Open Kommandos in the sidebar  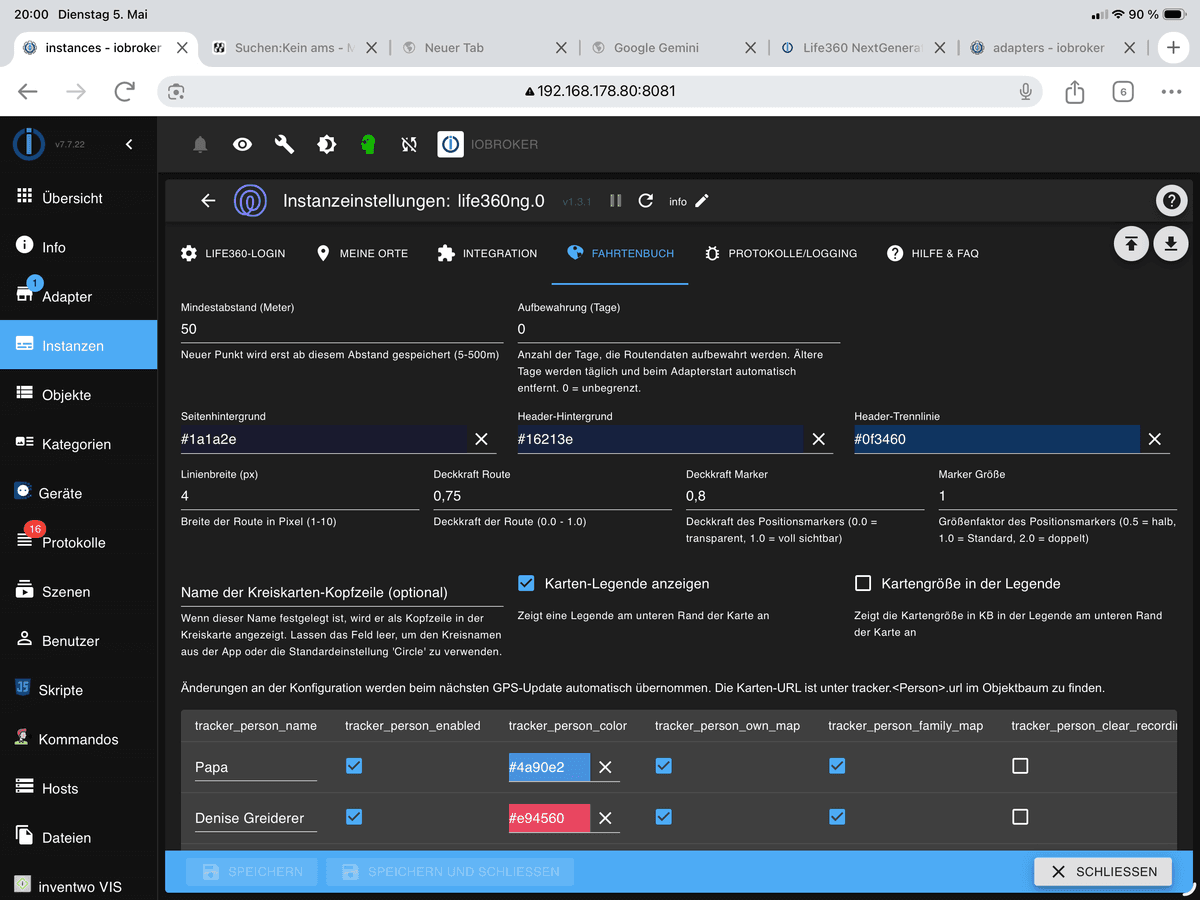[x=78, y=739]
